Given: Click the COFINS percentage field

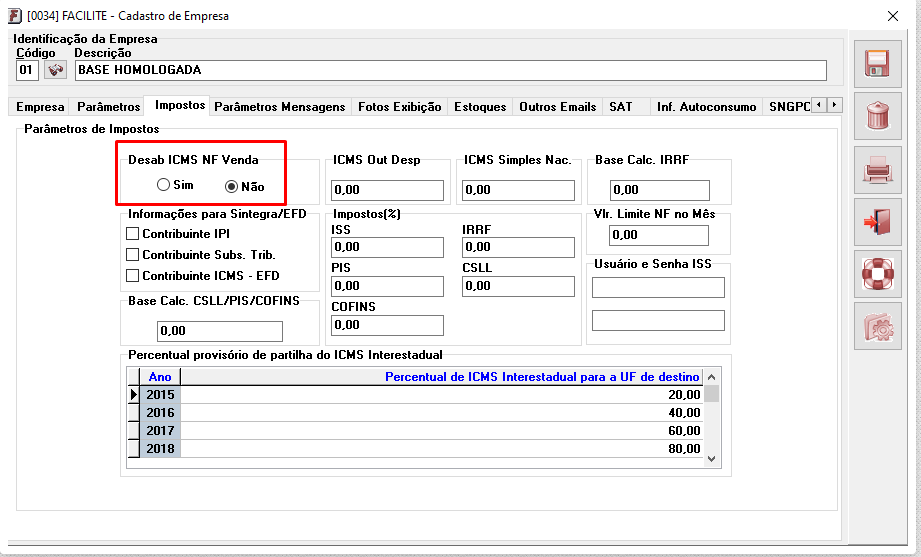Looking at the screenshot, I should [387, 325].
